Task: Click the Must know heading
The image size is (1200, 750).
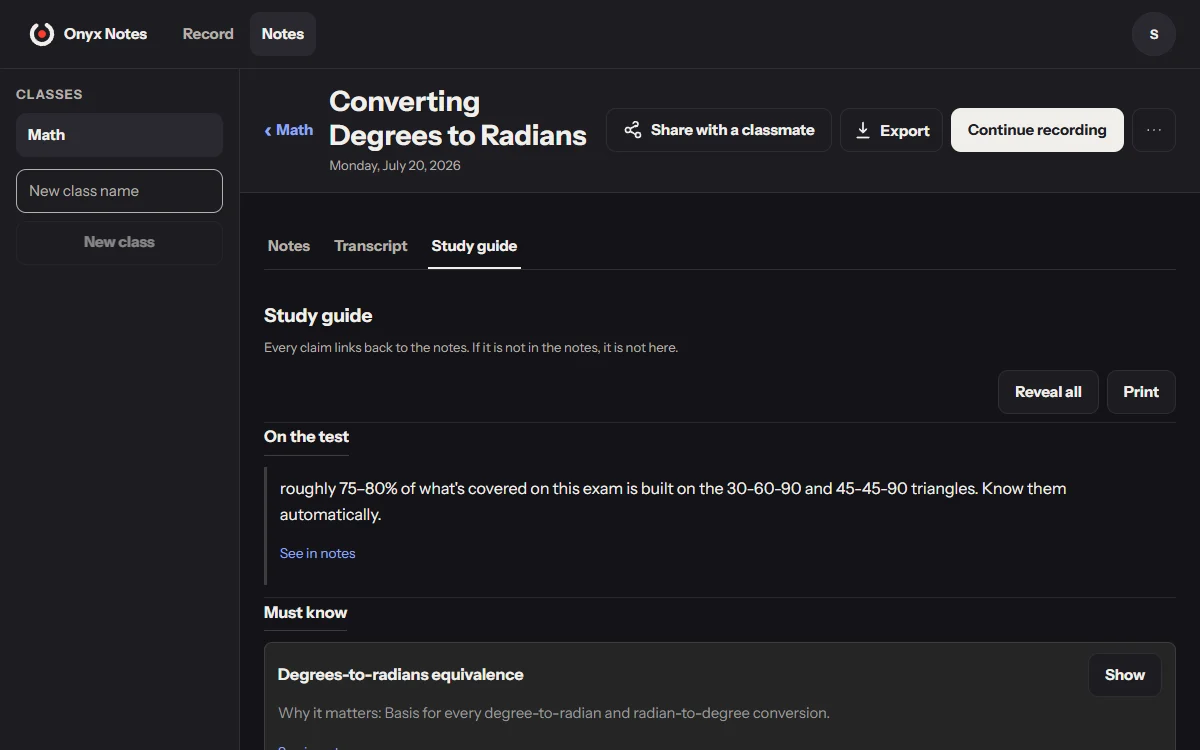Action: [306, 613]
